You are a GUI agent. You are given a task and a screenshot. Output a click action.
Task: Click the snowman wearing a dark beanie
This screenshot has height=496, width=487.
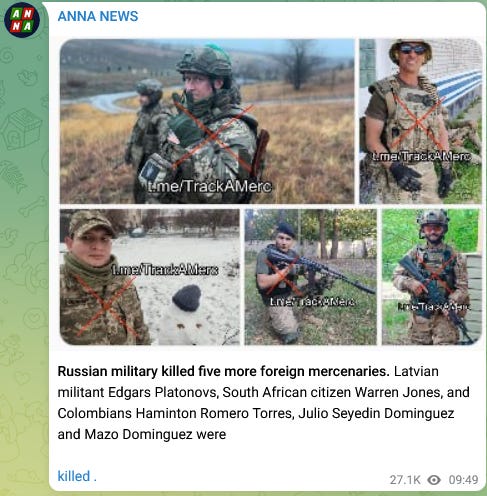click(x=184, y=316)
